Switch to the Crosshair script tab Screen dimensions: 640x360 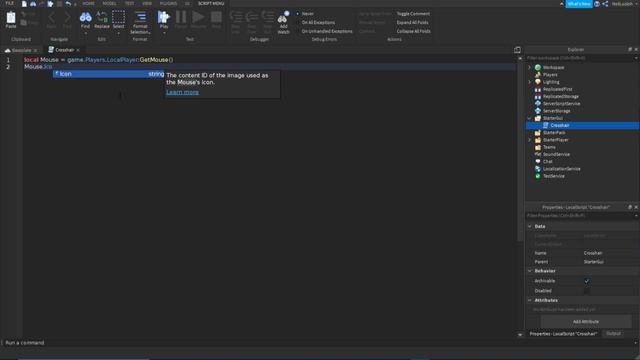pyautogui.click(x=64, y=50)
